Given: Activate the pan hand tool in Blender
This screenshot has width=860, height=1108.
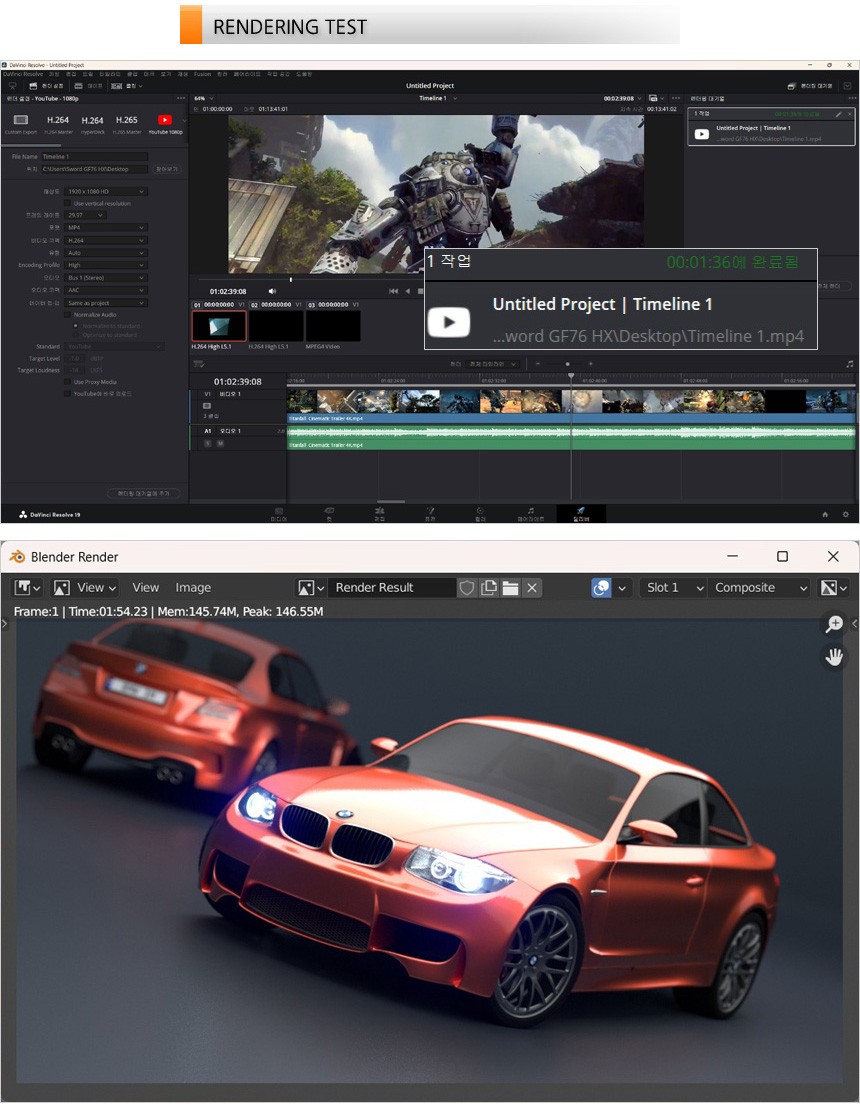Looking at the screenshot, I should click(x=833, y=657).
